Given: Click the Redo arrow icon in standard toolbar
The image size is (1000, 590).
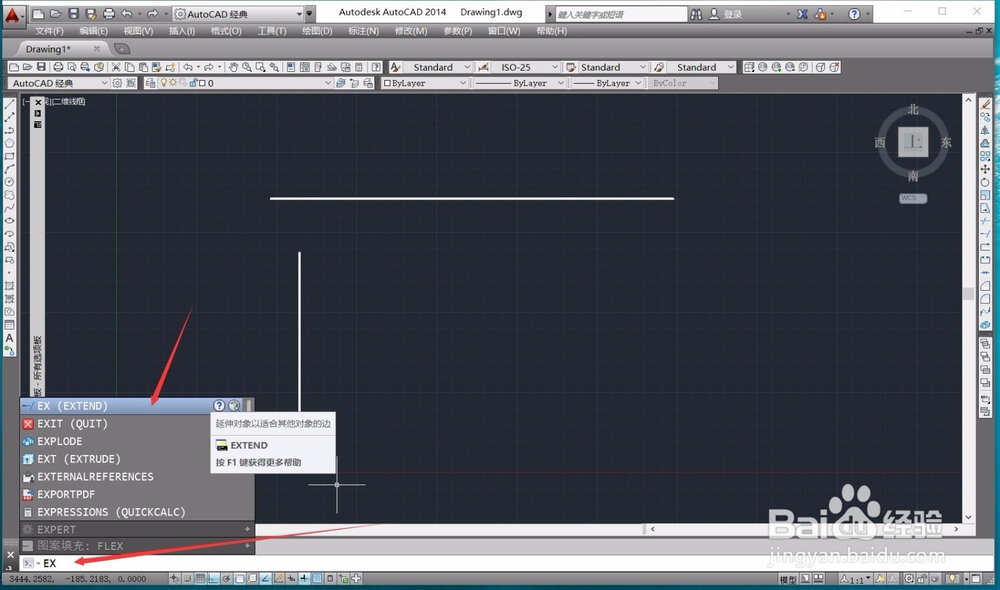Looking at the screenshot, I should 209,67.
